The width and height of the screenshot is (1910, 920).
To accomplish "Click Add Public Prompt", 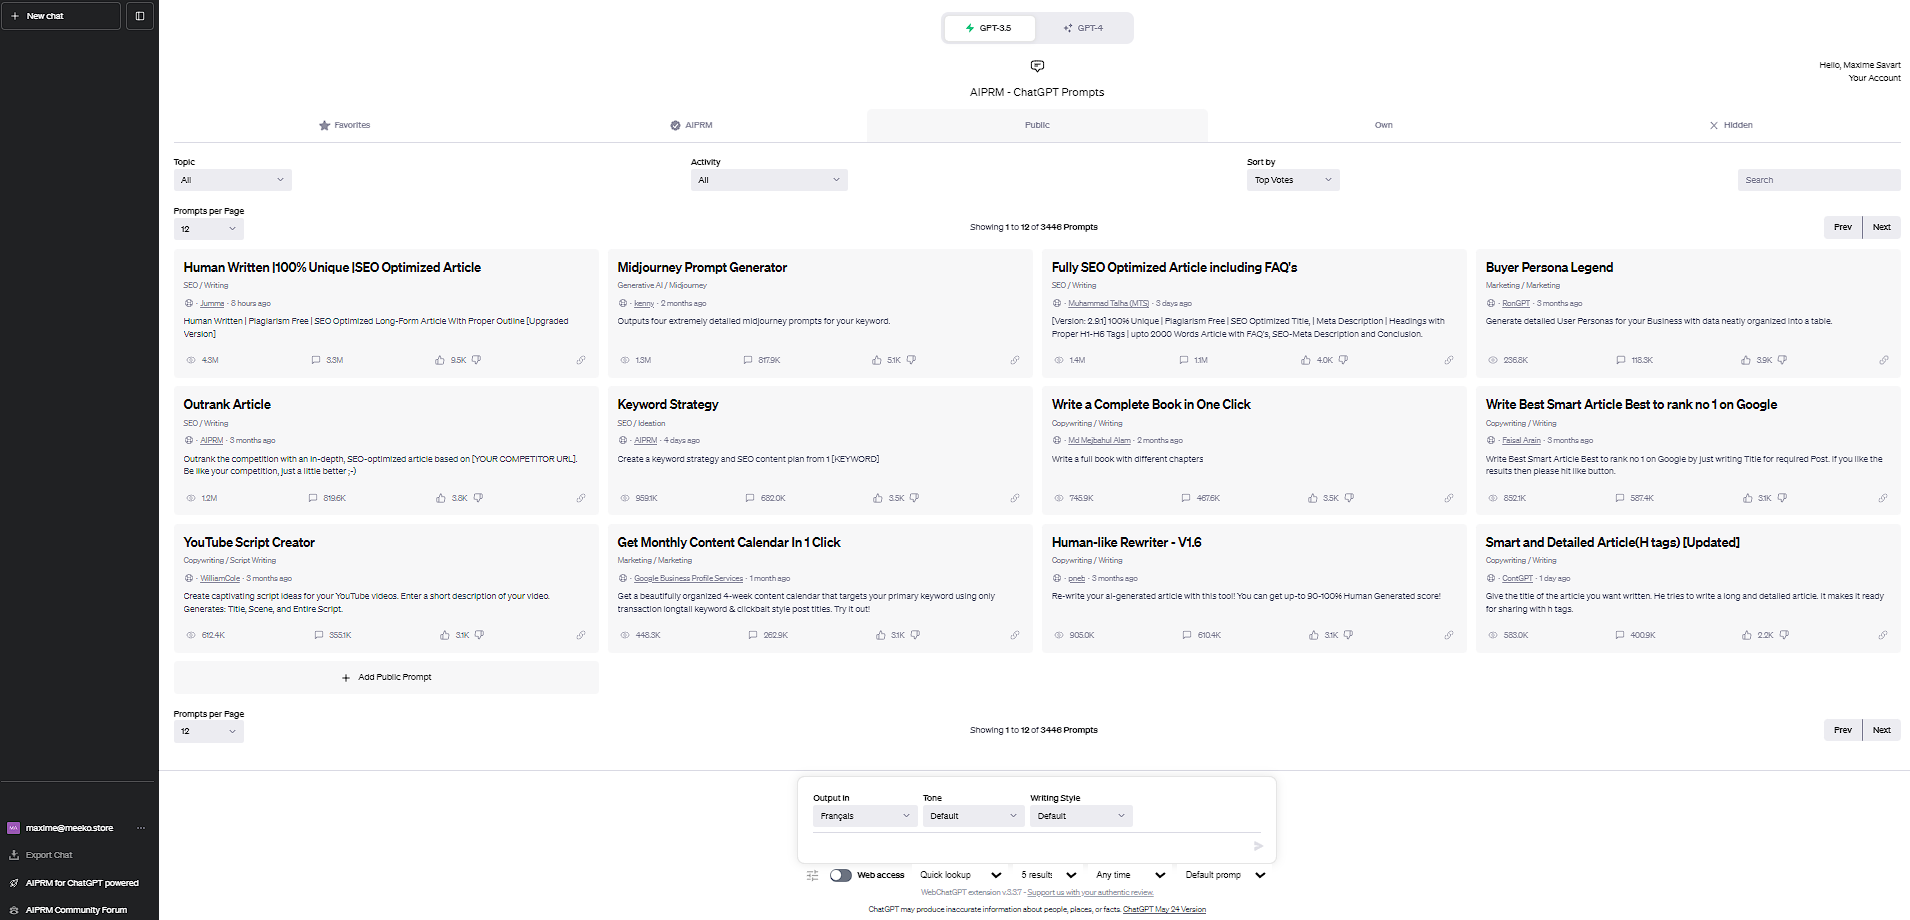I will coord(386,677).
